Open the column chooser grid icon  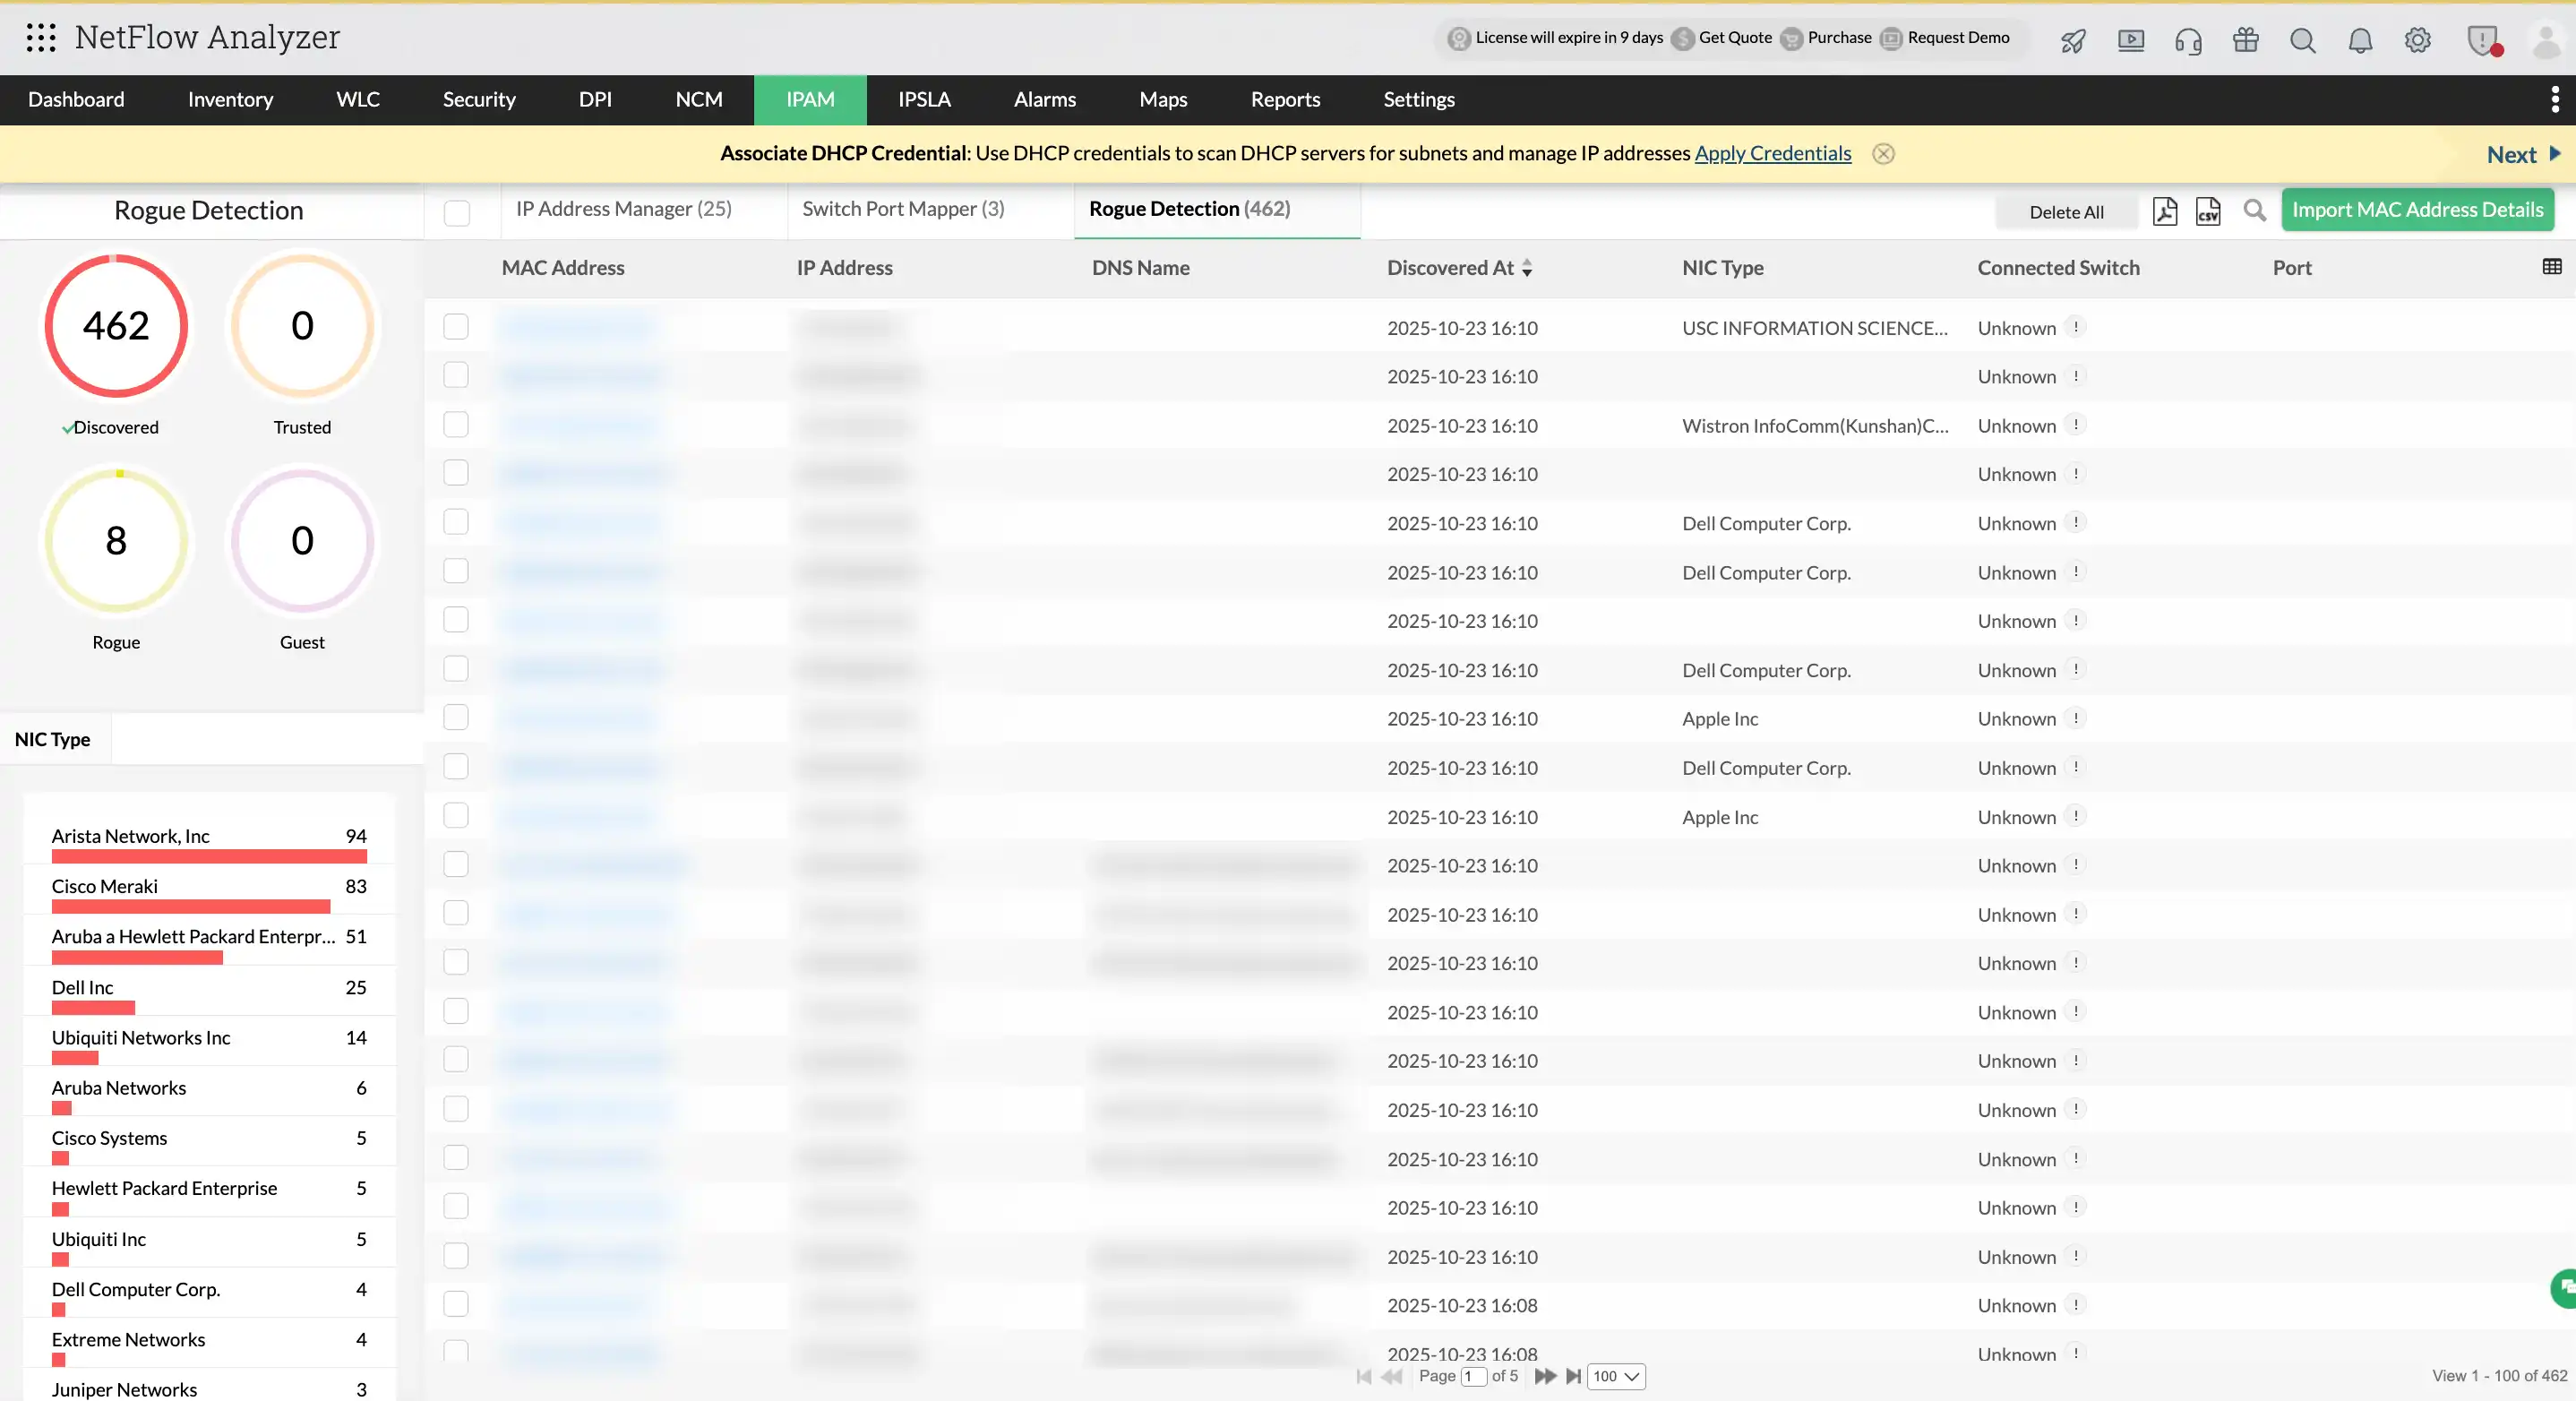click(x=2552, y=266)
